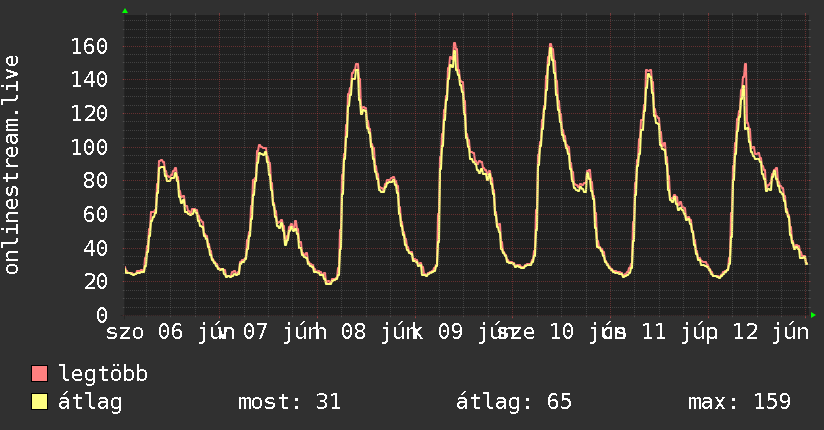Click the '10 jún' date label
Viewport: 824px width, 430px height.
pos(588,332)
